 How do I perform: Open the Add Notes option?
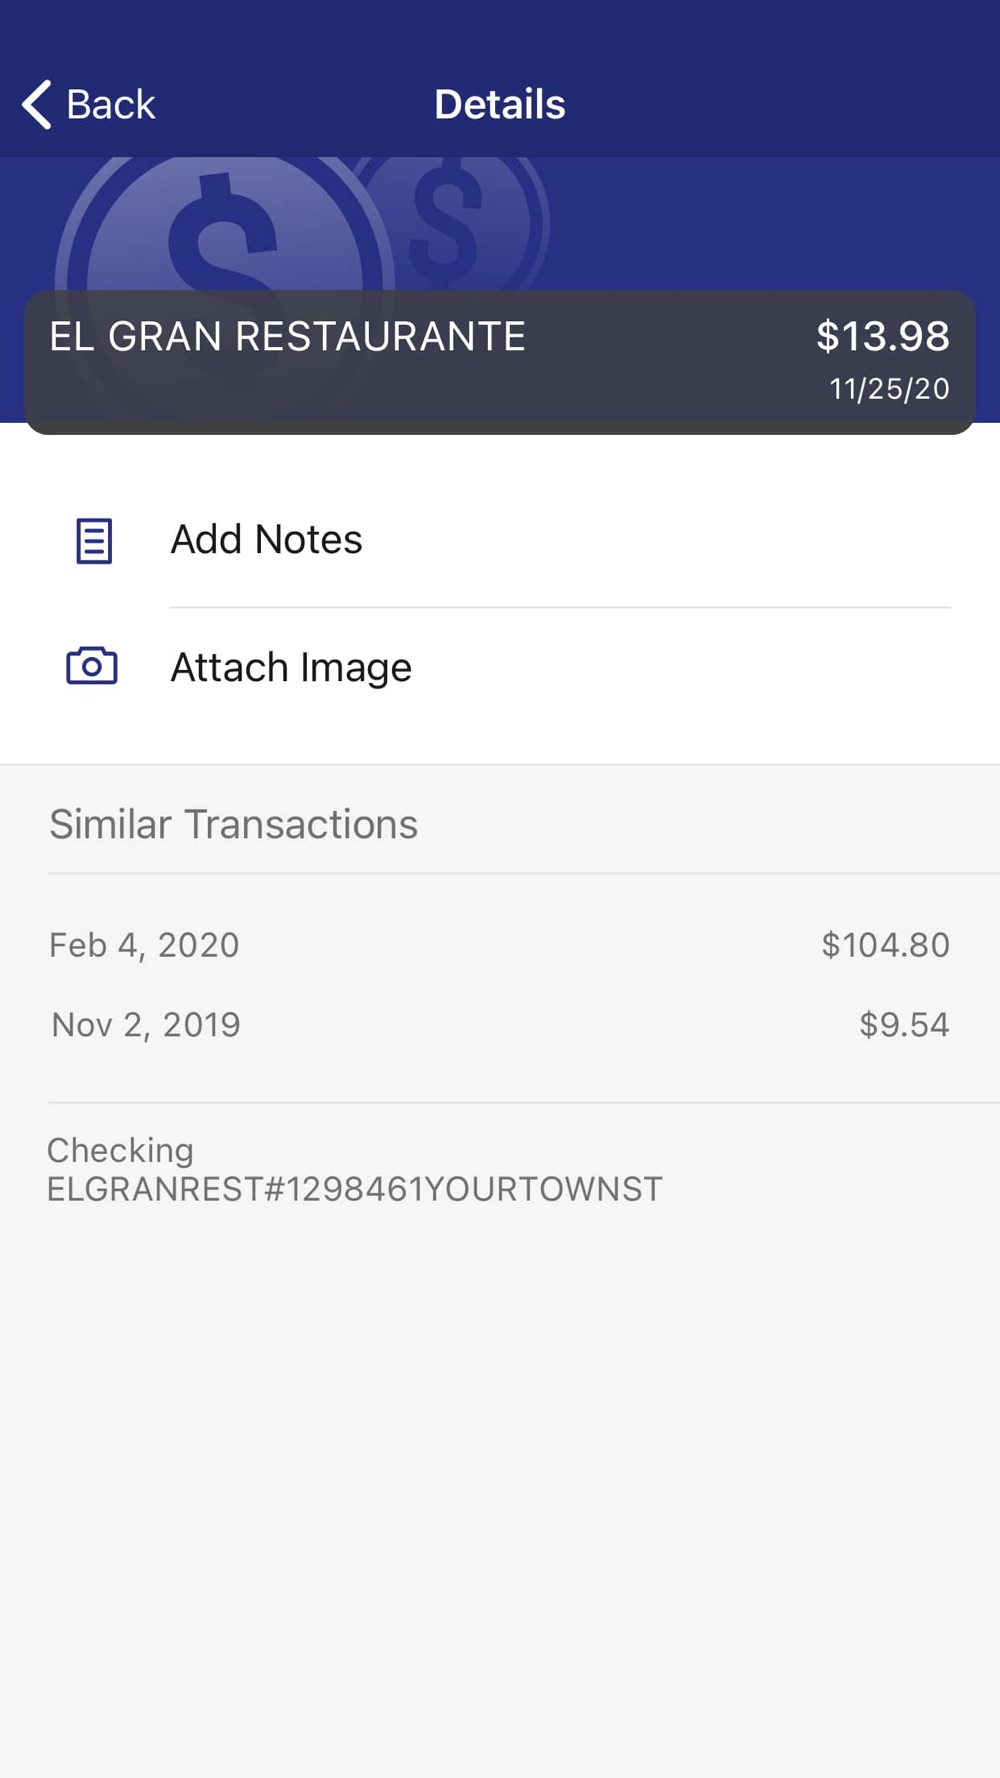click(266, 540)
